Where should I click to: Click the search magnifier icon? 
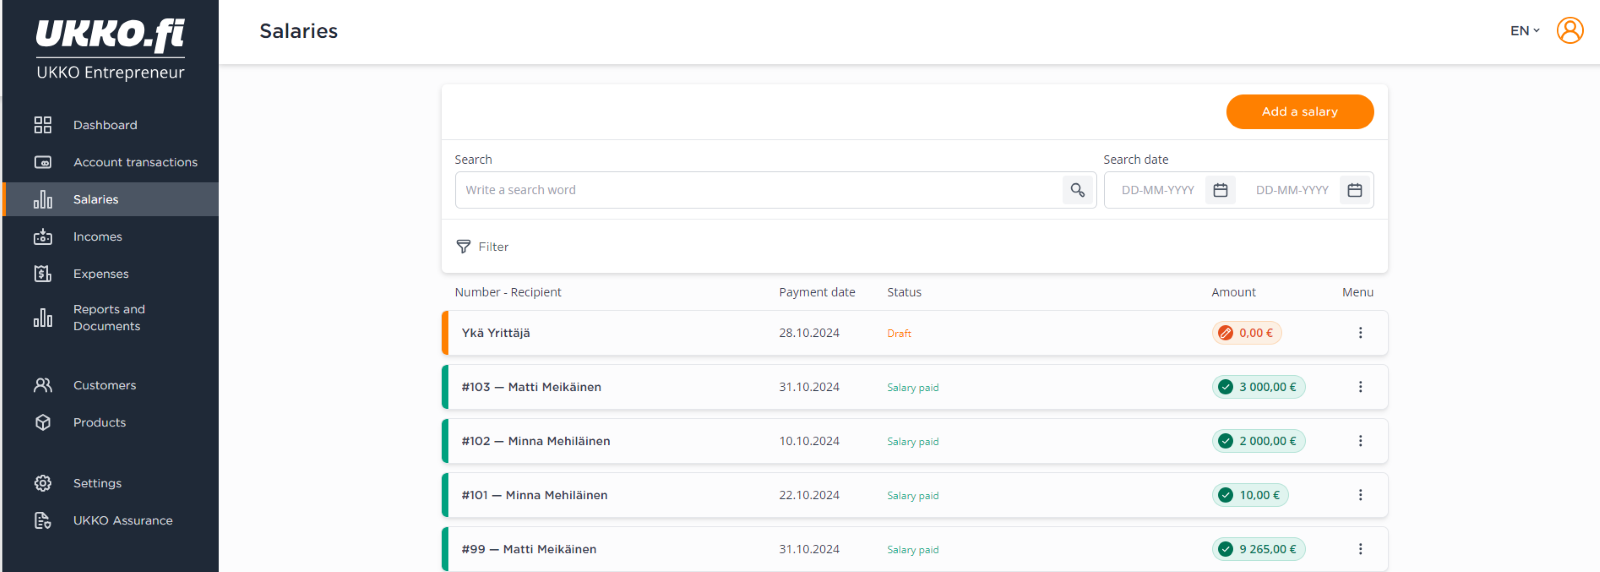tap(1077, 190)
